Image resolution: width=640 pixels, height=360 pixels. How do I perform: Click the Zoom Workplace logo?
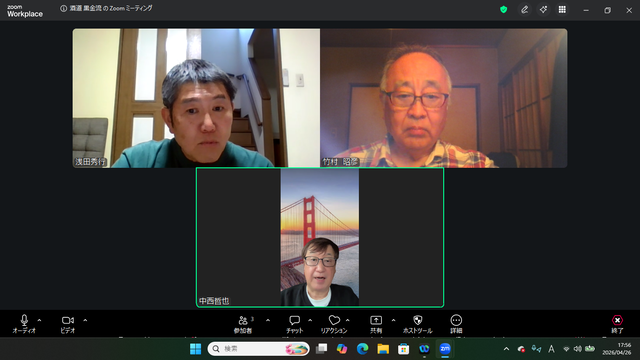(24, 11)
